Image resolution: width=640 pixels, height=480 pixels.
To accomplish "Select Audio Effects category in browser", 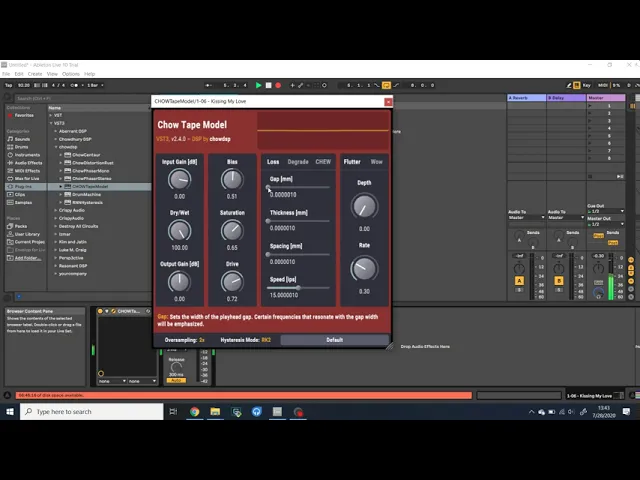I will pos(24,163).
